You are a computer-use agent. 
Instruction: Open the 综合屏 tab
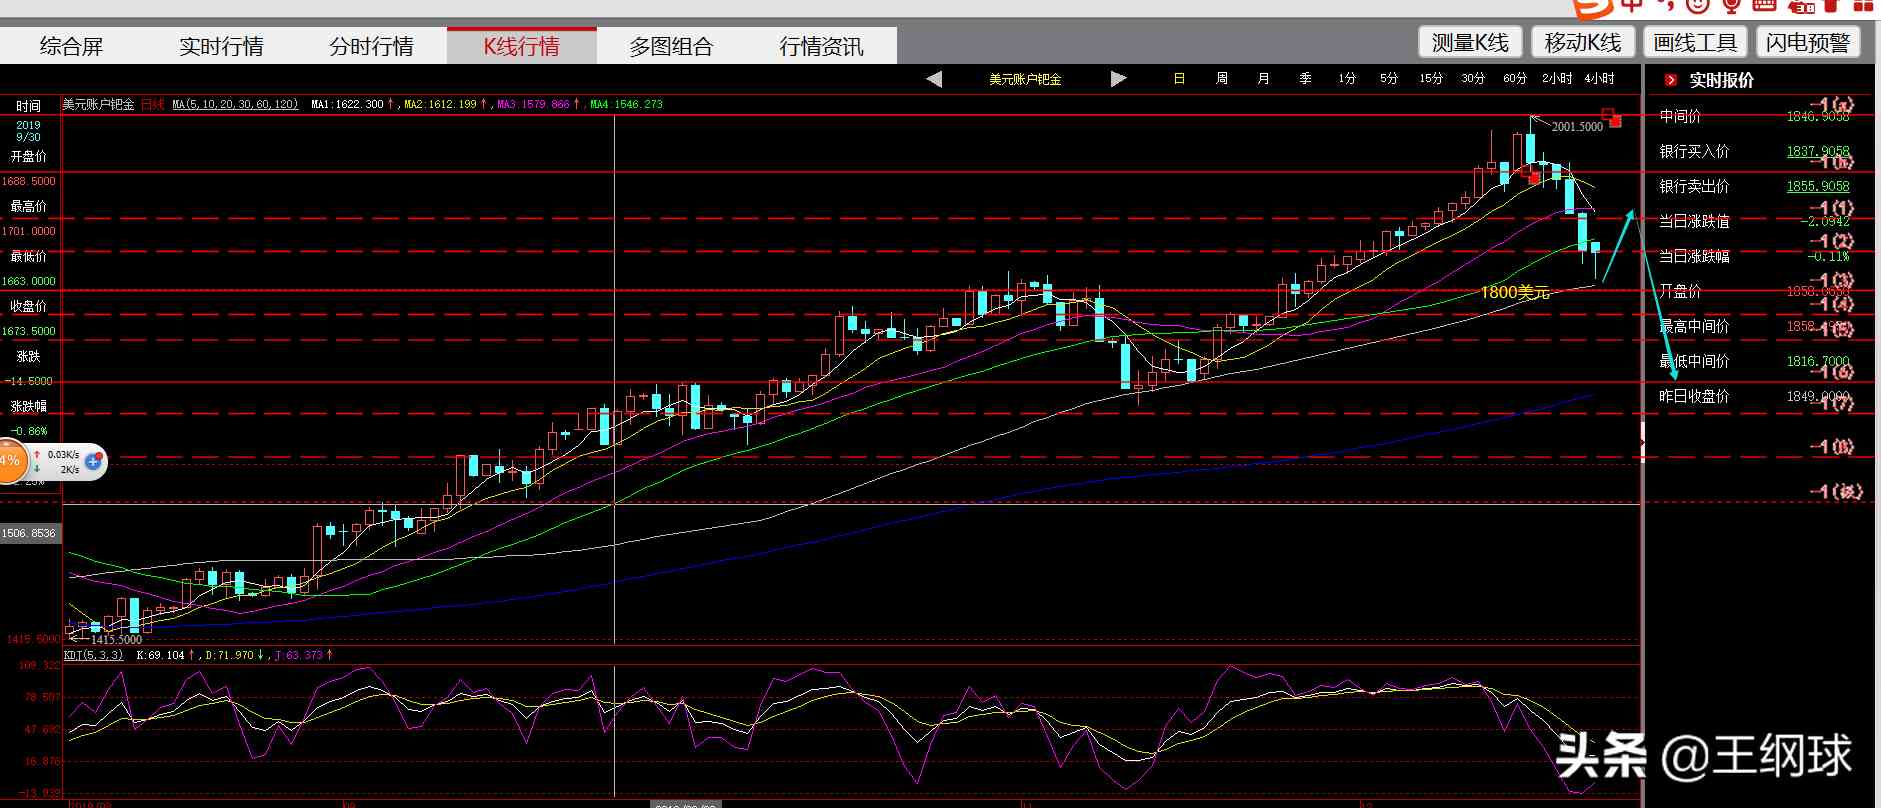[71, 46]
